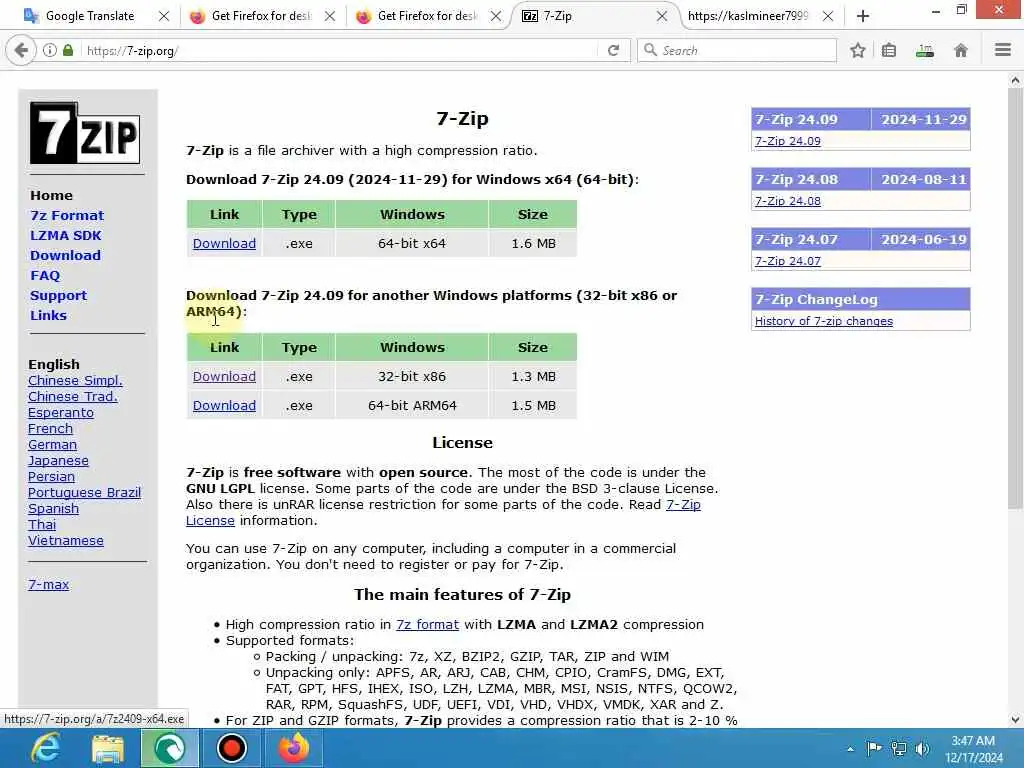Switch language to Thai
Viewport: 1024px width, 768px height.
(x=42, y=524)
